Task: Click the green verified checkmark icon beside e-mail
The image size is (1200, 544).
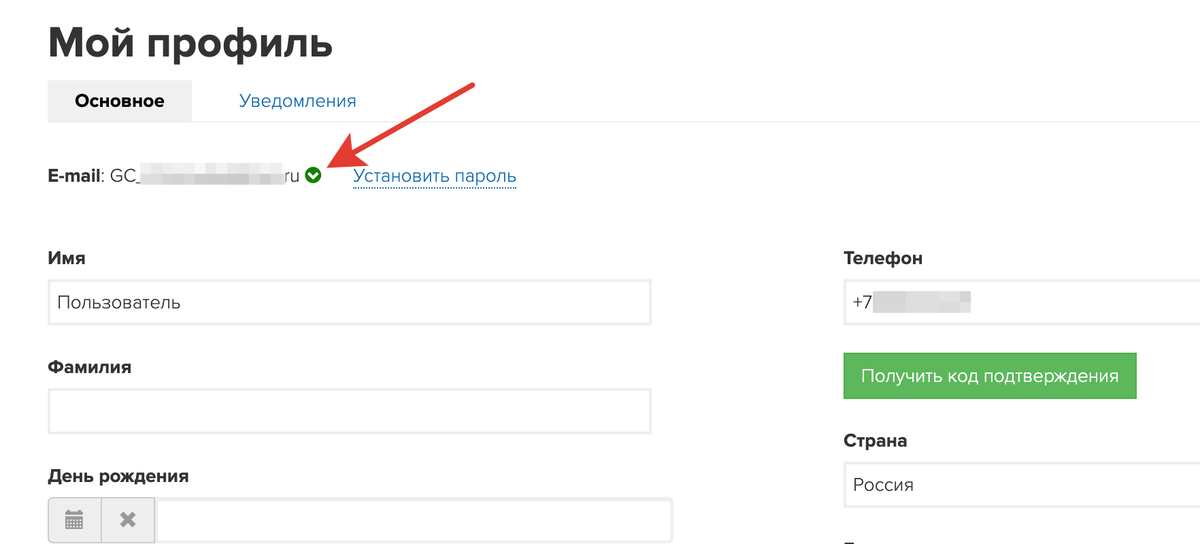Action: coord(313,176)
